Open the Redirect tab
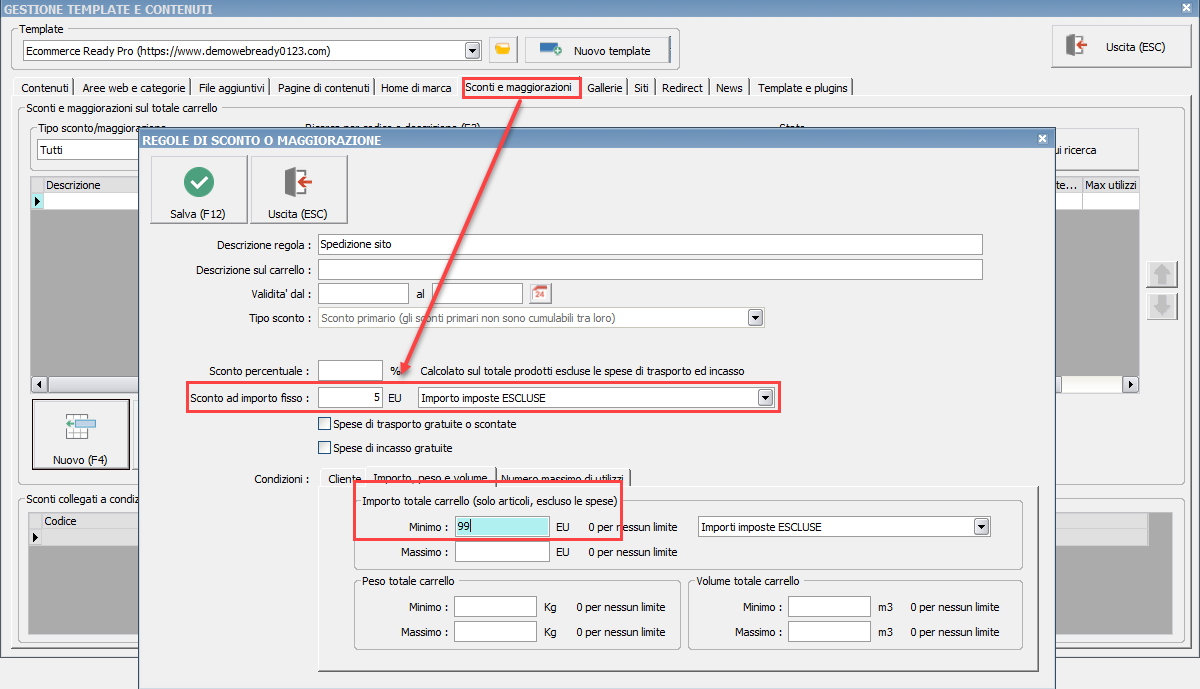The image size is (1200, 689). (x=682, y=88)
